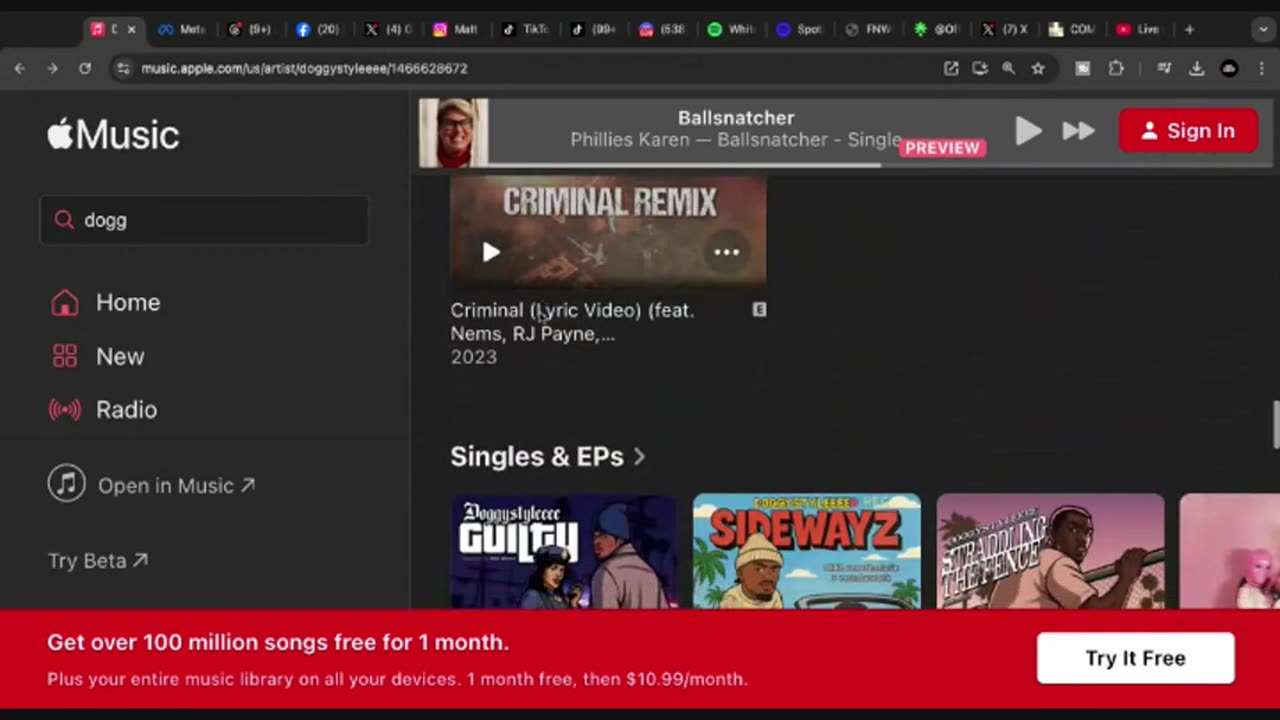
Task: Open Criminal (Lyric Video) title link
Action: (x=572, y=322)
